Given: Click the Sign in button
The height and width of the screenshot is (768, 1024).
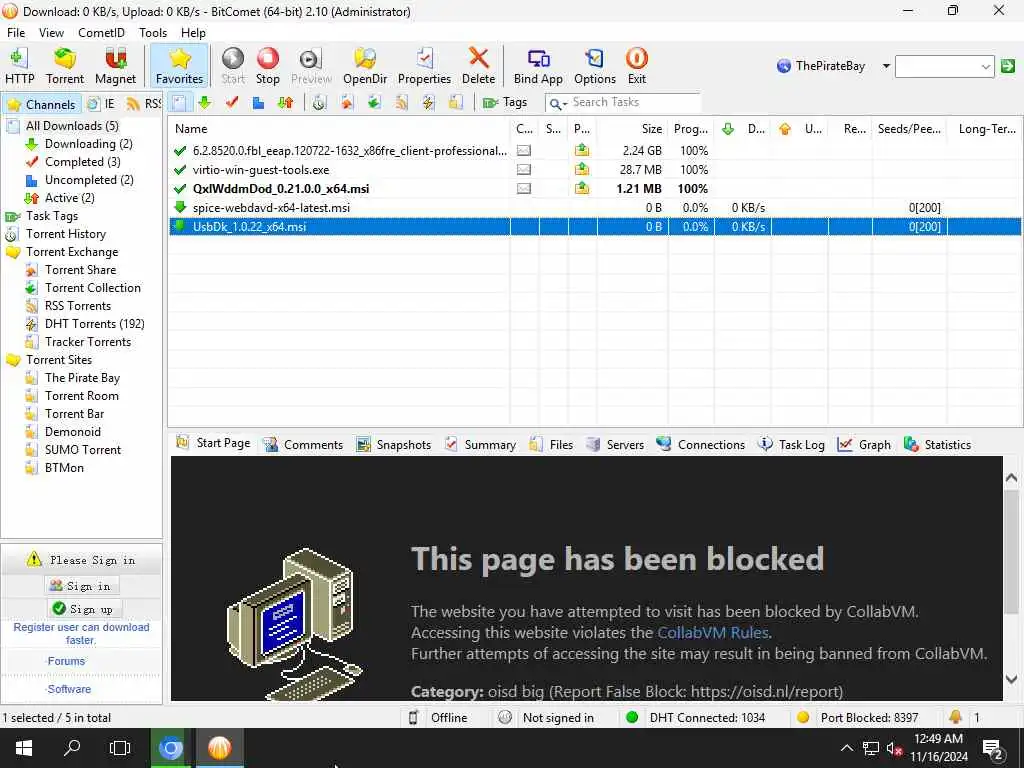Looking at the screenshot, I should [x=82, y=586].
